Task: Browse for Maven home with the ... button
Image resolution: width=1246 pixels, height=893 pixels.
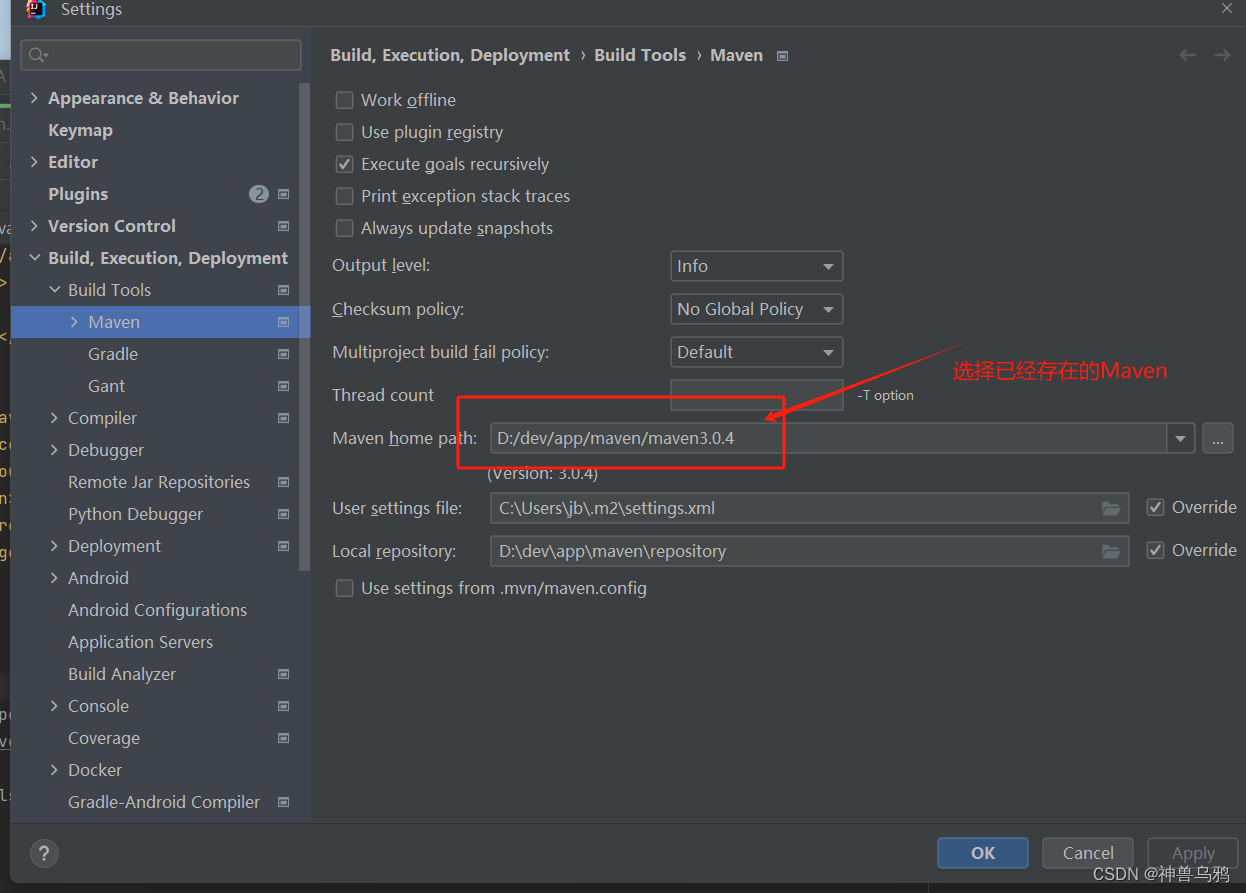Action: point(1217,438)
